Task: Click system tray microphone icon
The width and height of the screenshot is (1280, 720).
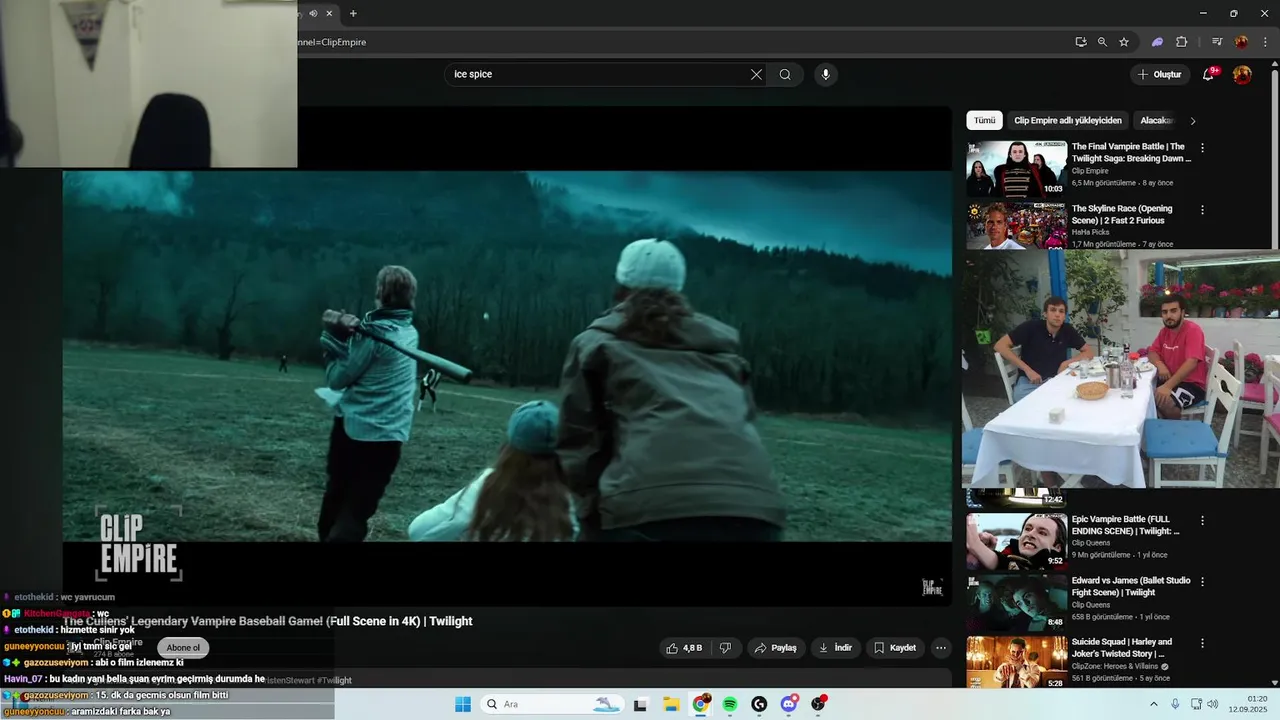Action: (1175, 704)
